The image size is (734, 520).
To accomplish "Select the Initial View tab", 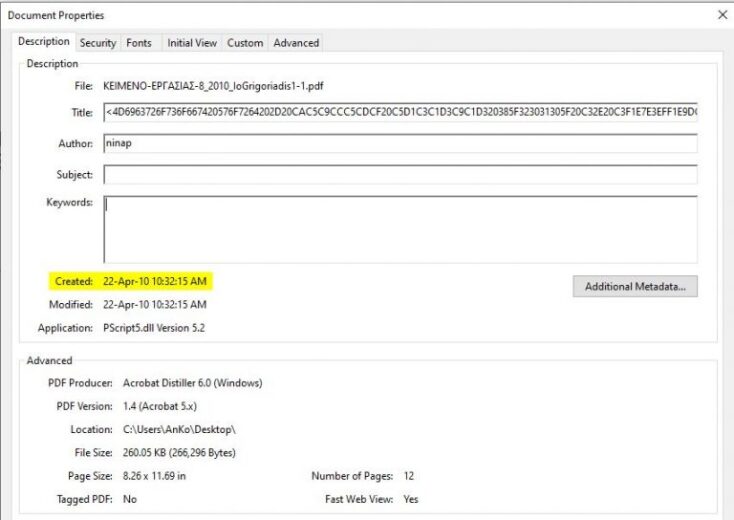I will [192, 43].
